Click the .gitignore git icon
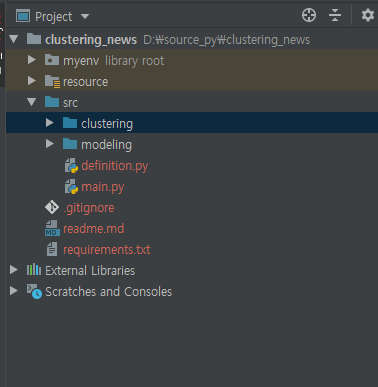The height and width of the screenshot is (387, 378). pyautogui.click(x=52, y=207)
